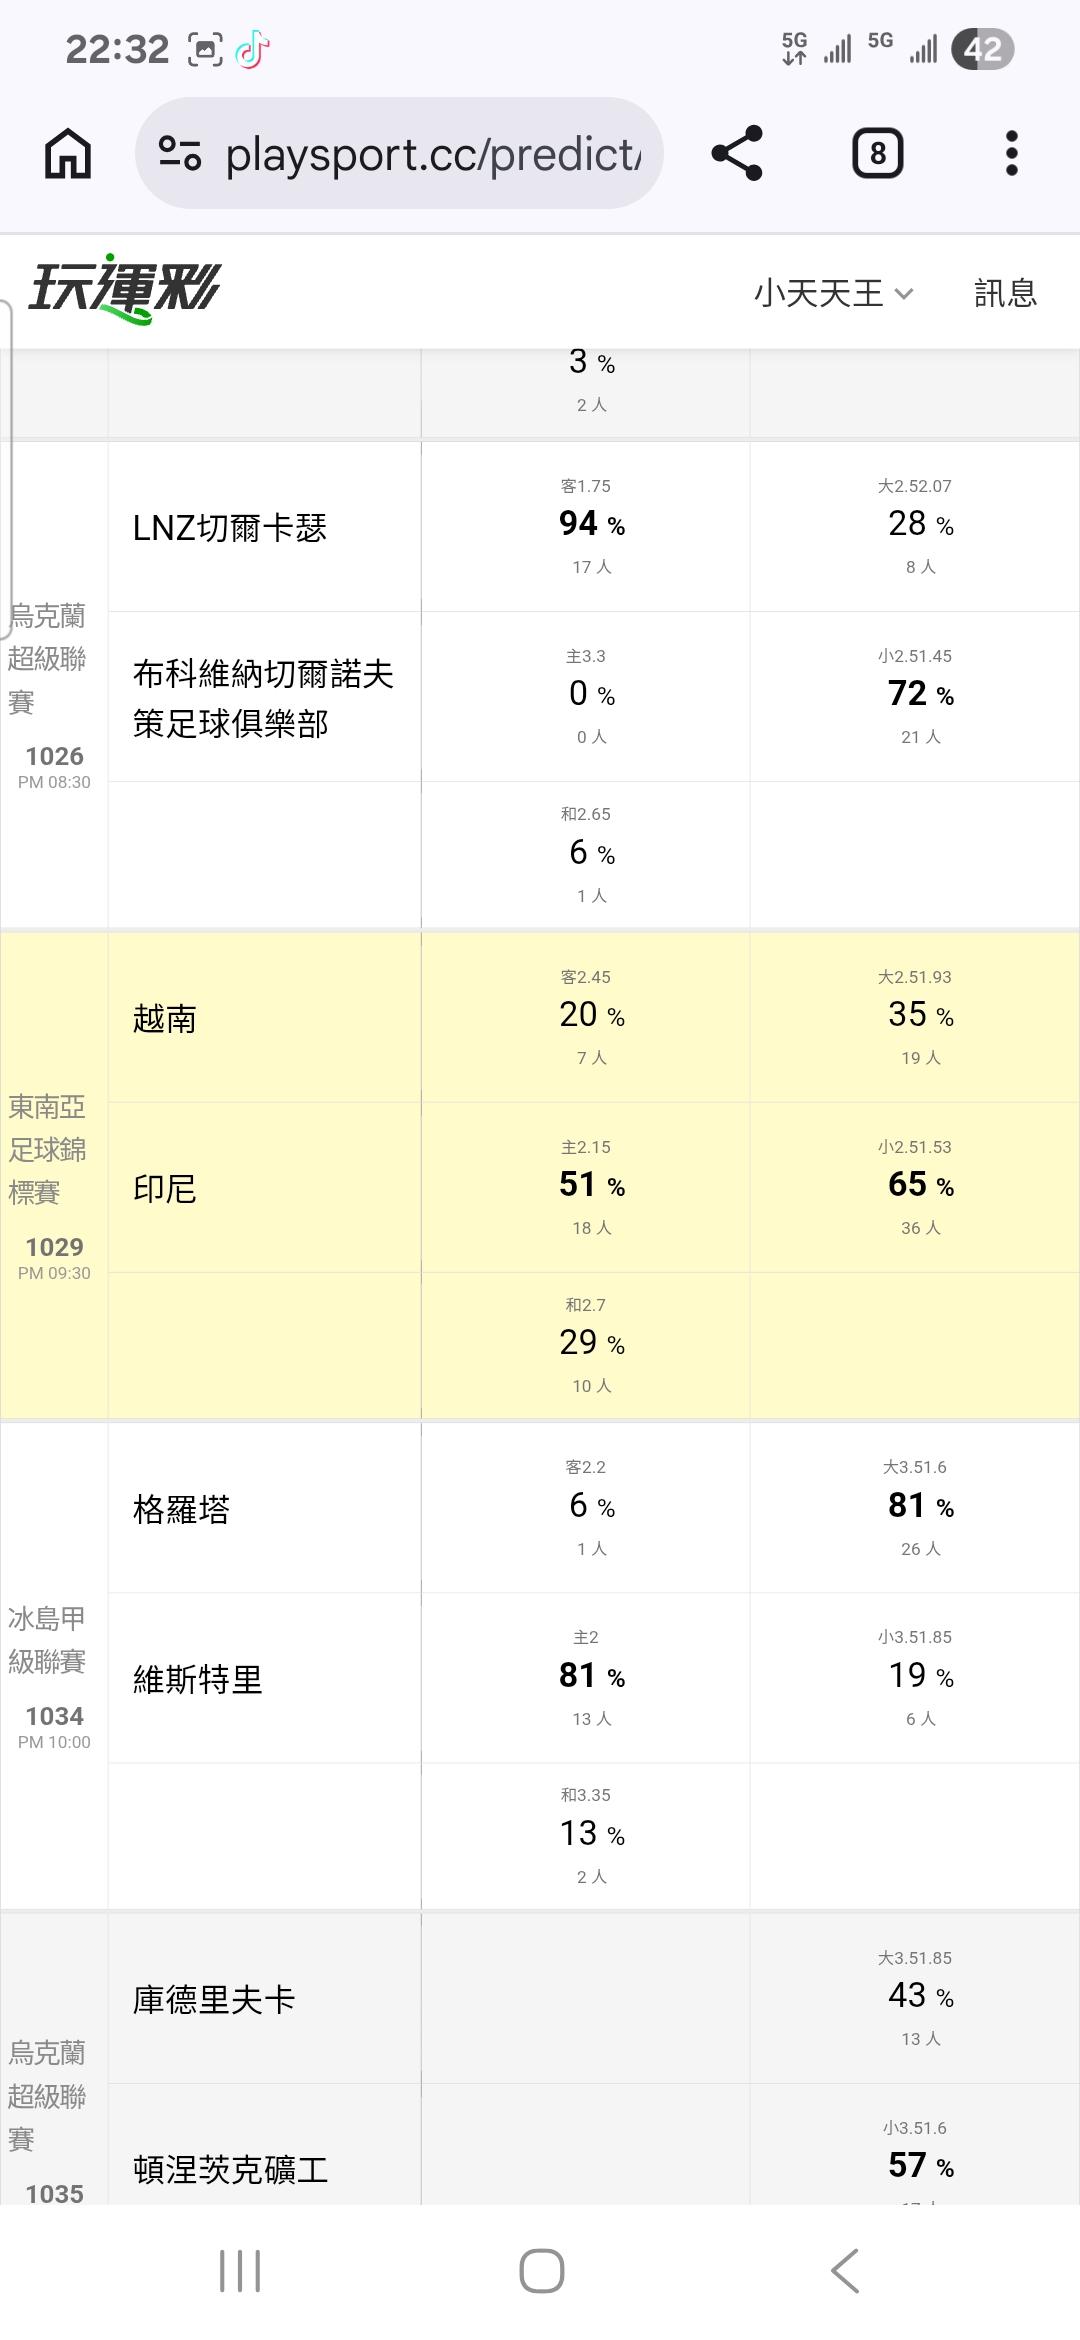
Task: Click team name 布科維納切爾諾夫策足球俱樂部
Action: 263,698
